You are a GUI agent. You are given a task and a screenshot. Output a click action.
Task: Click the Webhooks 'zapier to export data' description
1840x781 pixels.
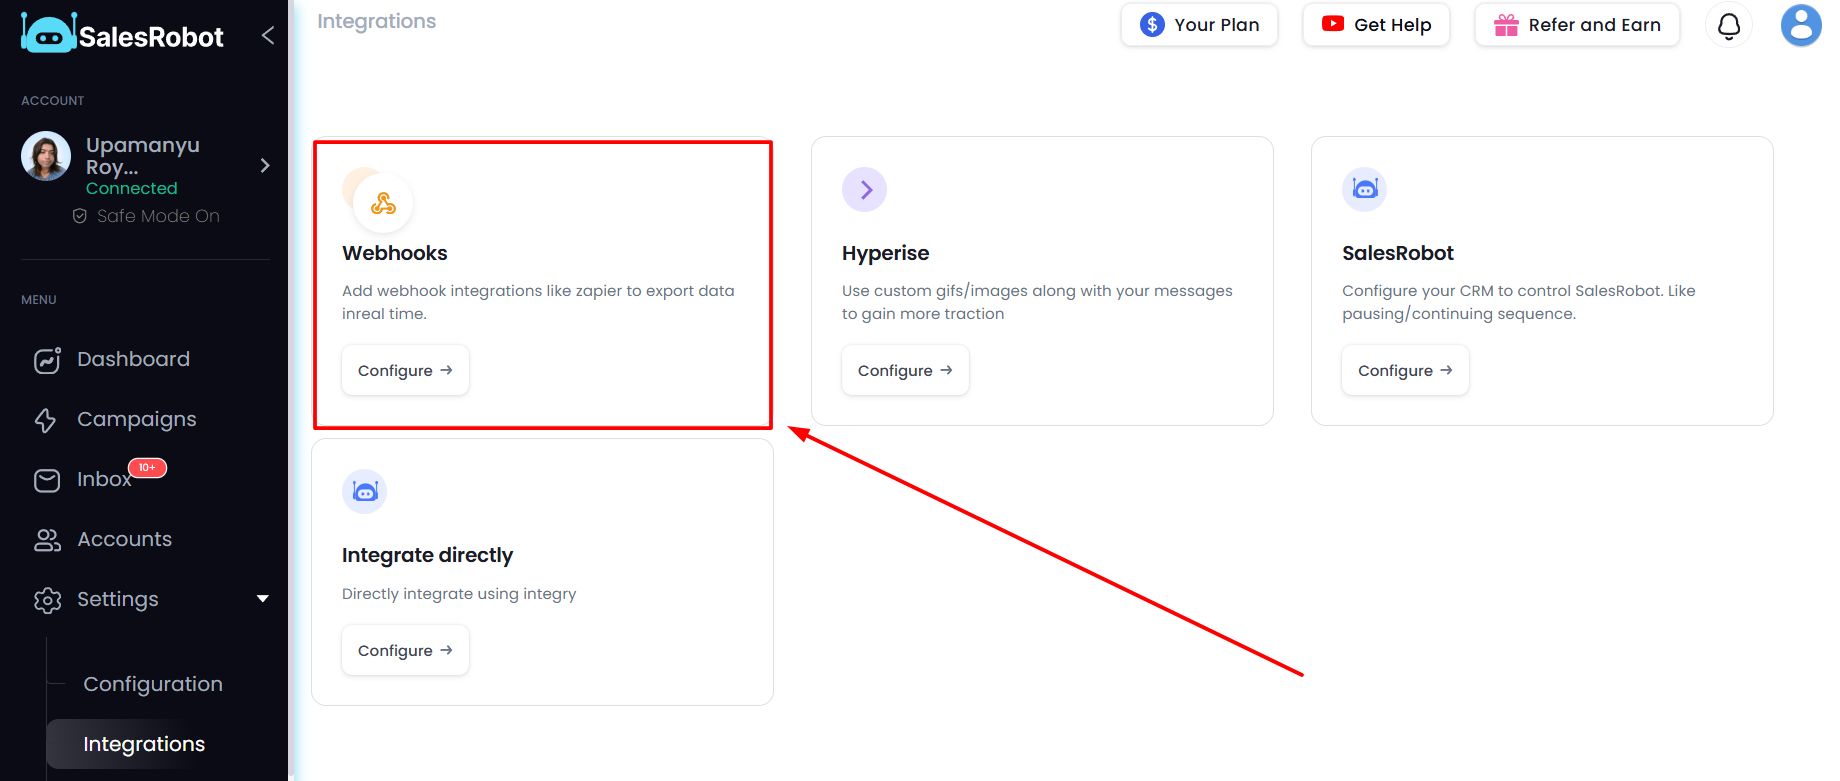coord(538,302)
